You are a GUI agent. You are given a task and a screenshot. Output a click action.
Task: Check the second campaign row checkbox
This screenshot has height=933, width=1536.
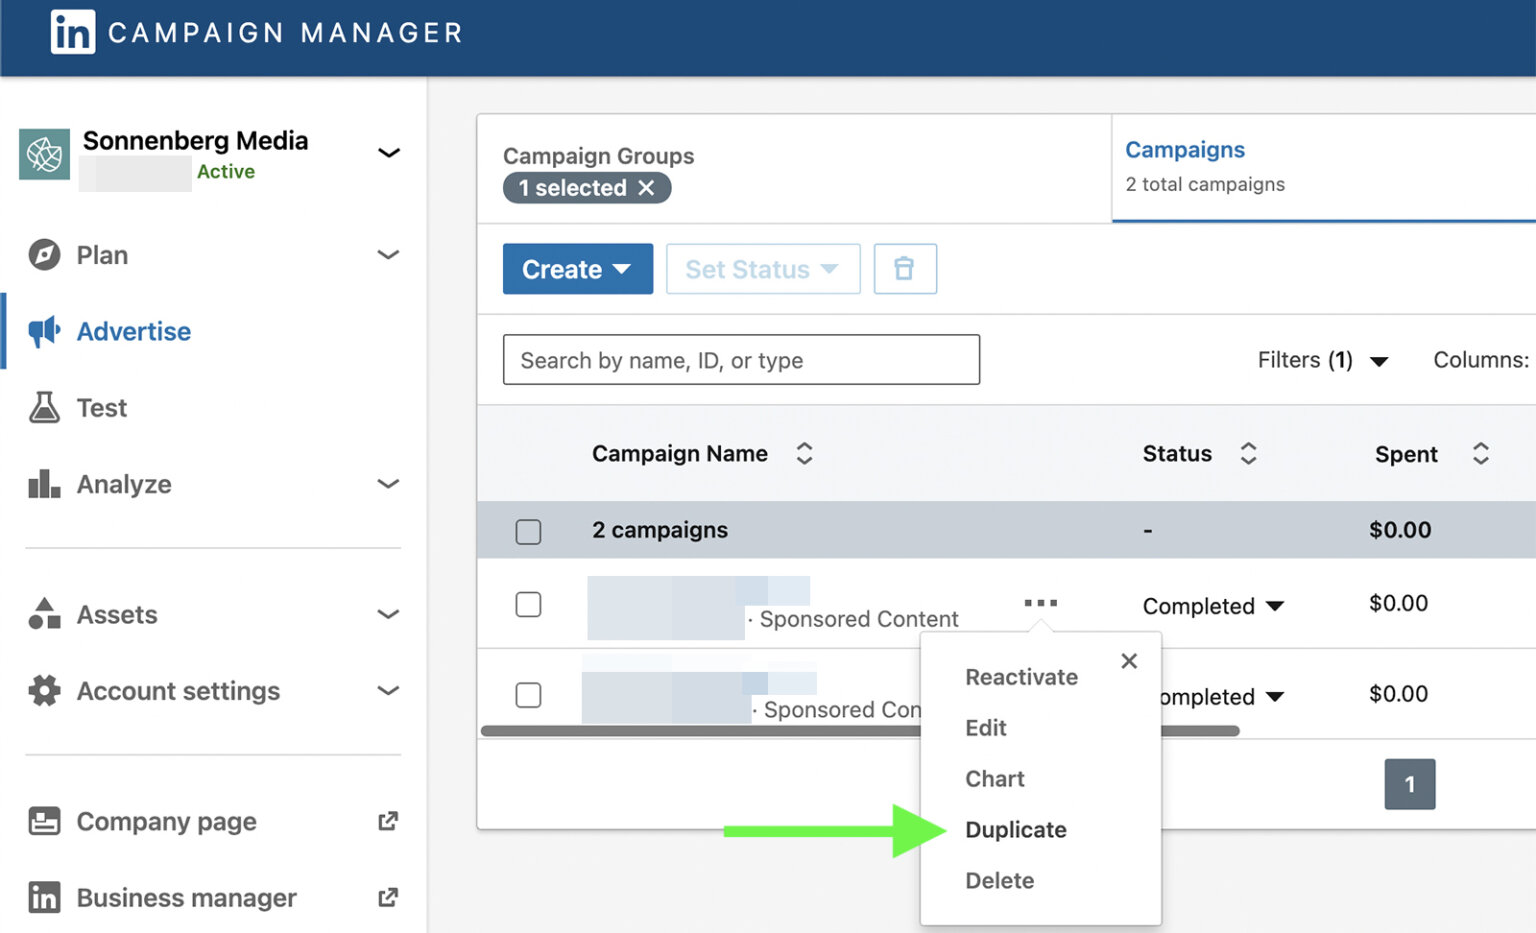click(528, 695)
